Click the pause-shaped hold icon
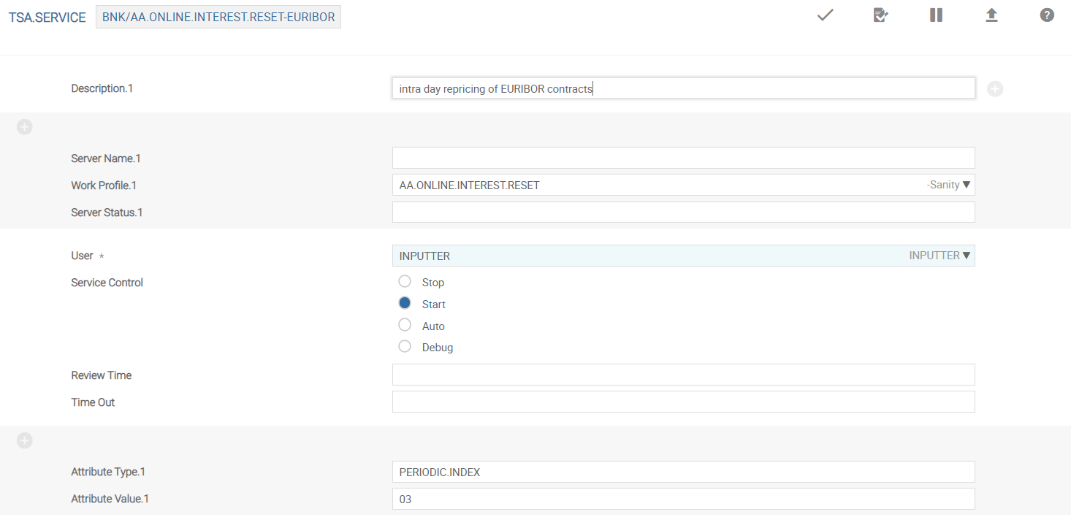This screenshot has height=517, width=1071. coord(936,16)
